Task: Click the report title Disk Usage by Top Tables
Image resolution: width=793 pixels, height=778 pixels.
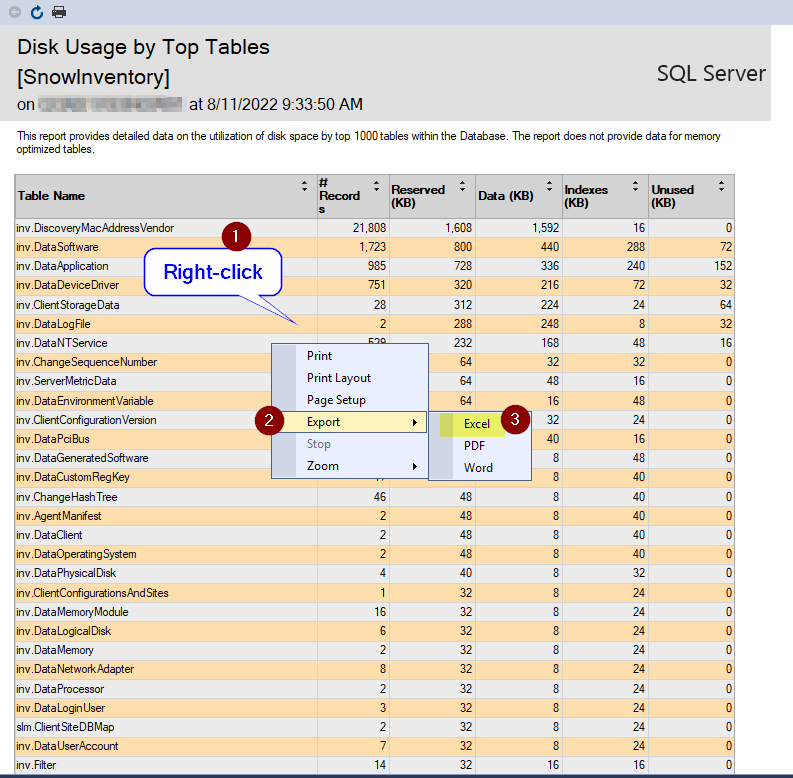Action: tap(144, 47)
